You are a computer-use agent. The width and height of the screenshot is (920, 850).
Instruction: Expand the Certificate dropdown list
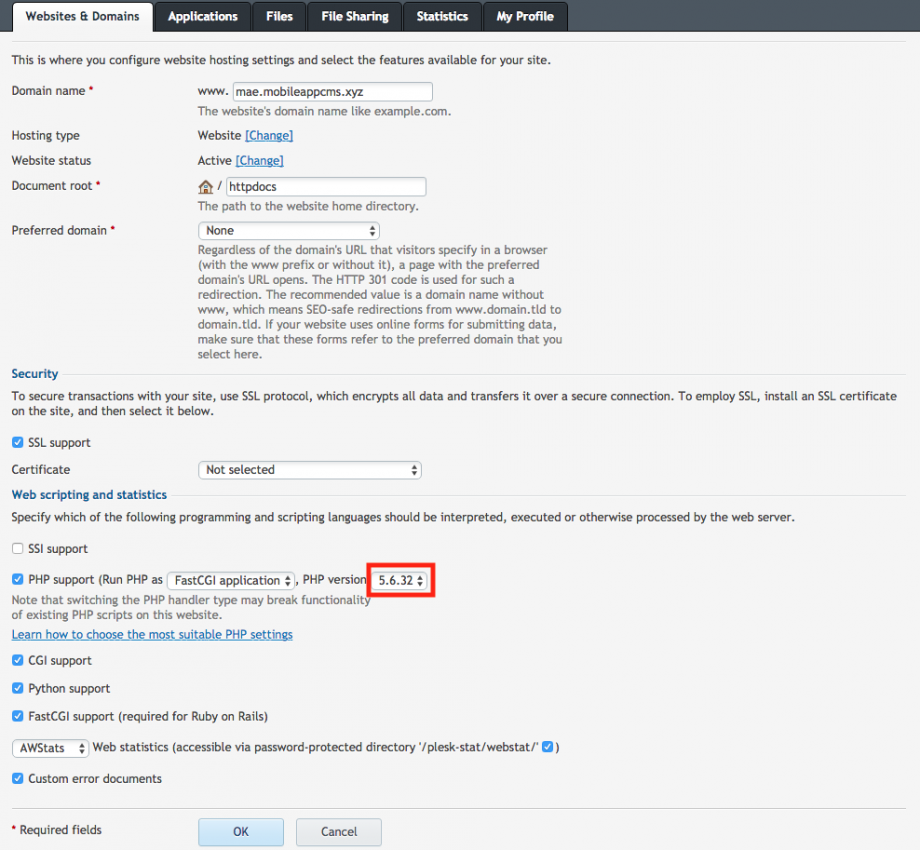pos(310,470)
